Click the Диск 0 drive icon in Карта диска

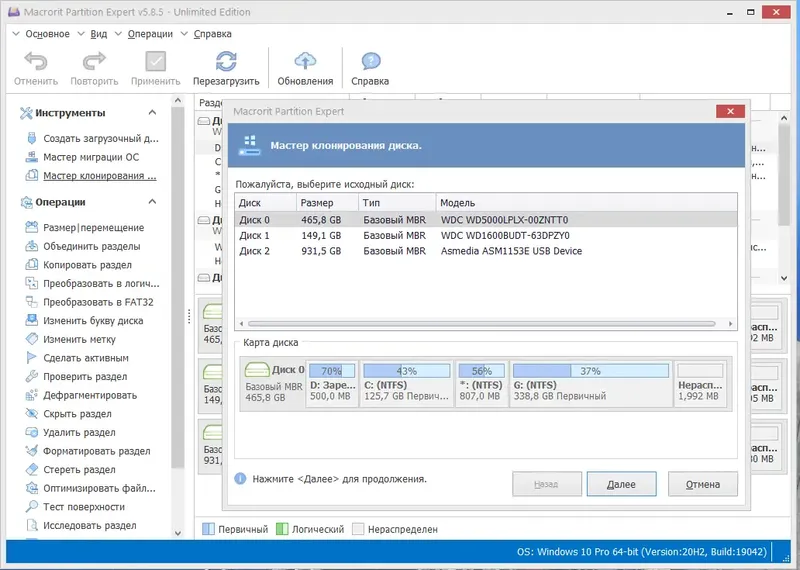point(257,369)
